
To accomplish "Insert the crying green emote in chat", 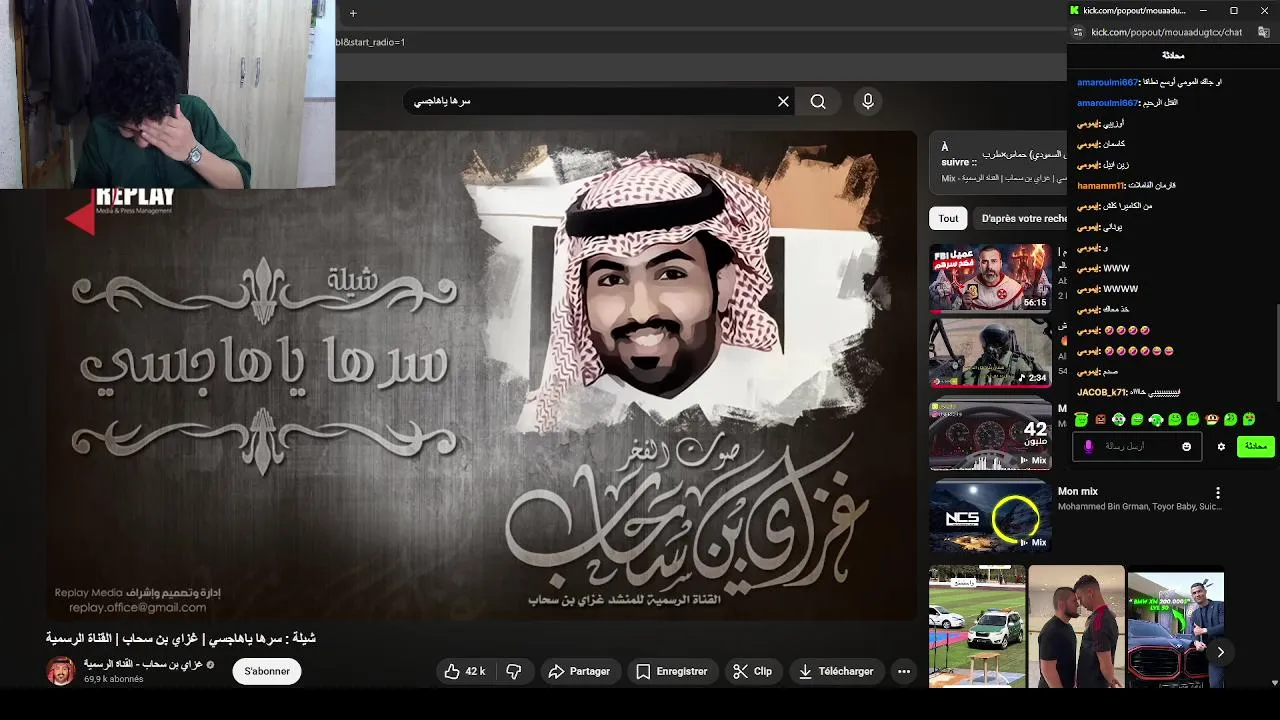I will (x=1249, y=419).
